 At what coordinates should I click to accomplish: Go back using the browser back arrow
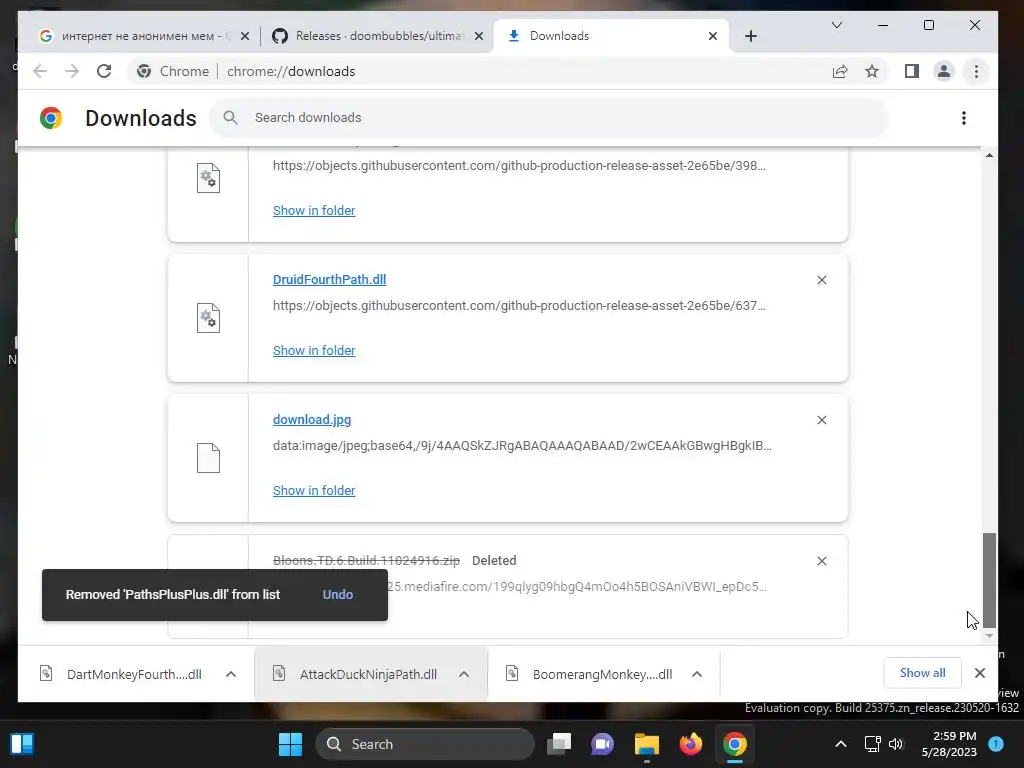pos(40,71)
